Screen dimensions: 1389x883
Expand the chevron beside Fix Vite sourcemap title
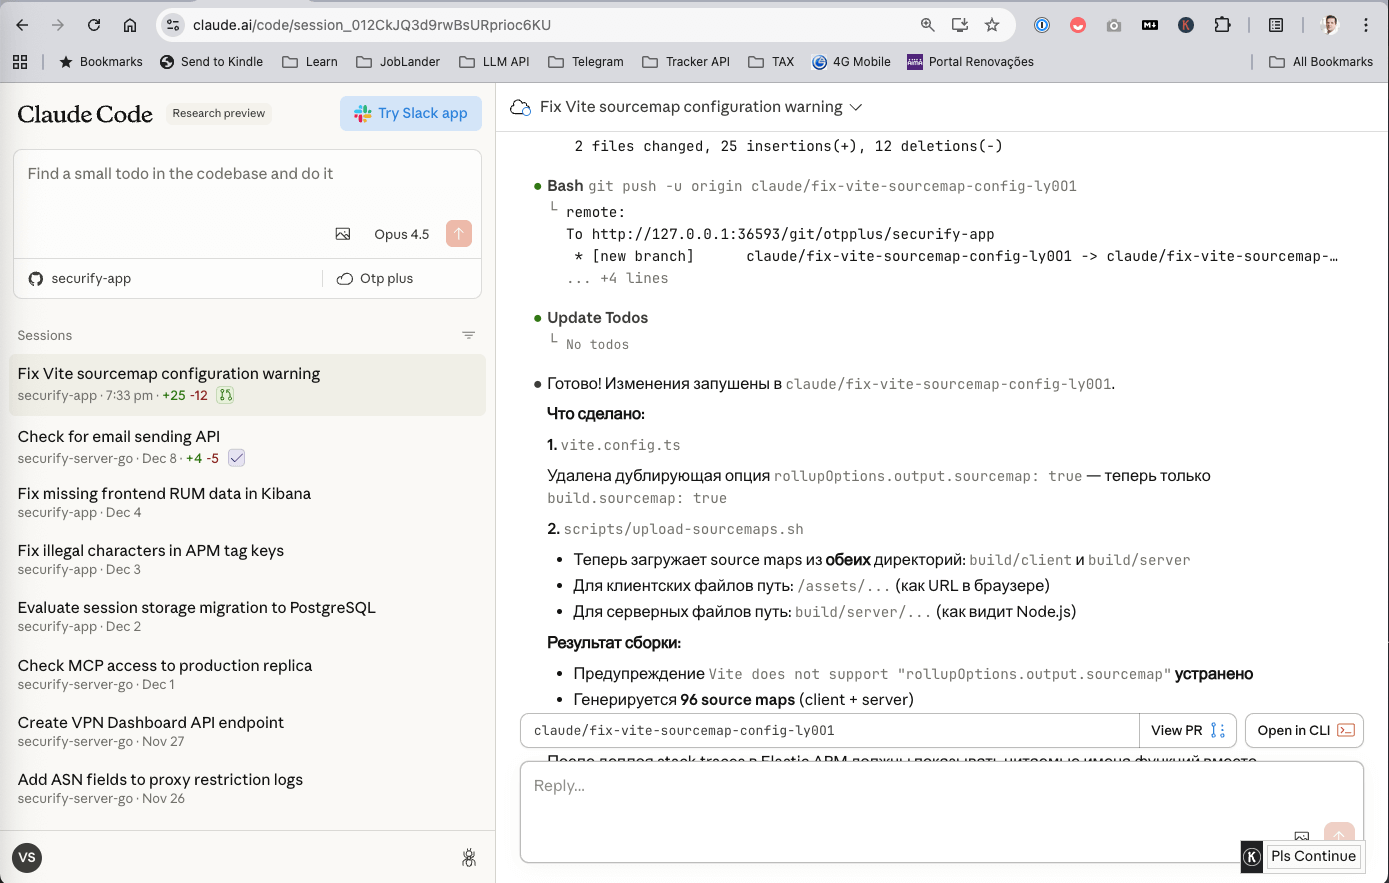pyautogui.click(x=855, y=107)
